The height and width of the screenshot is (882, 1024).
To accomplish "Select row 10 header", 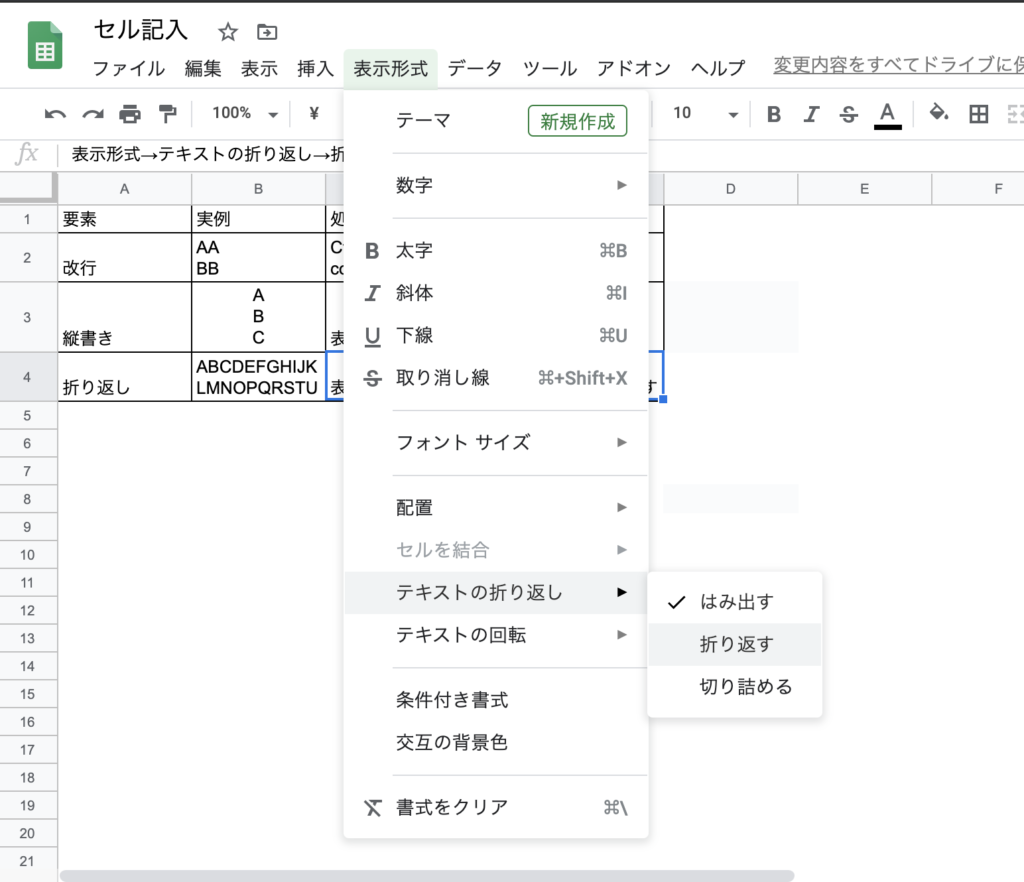I will (27, 555).
